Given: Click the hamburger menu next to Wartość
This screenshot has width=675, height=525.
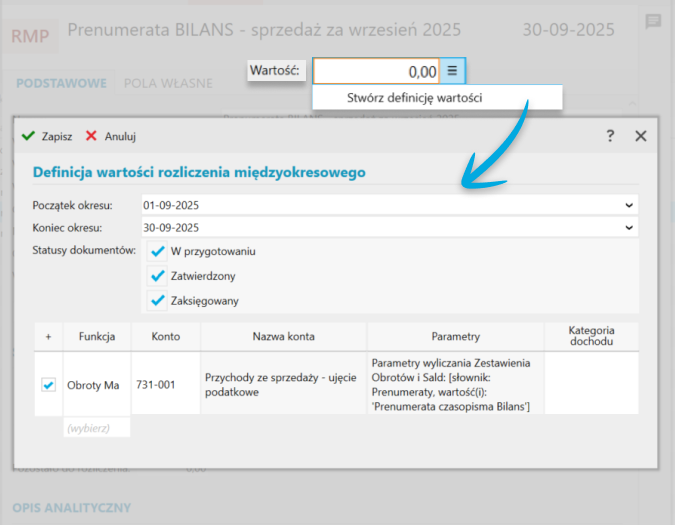Looking at the screenshot, I should tap(452, 71).
